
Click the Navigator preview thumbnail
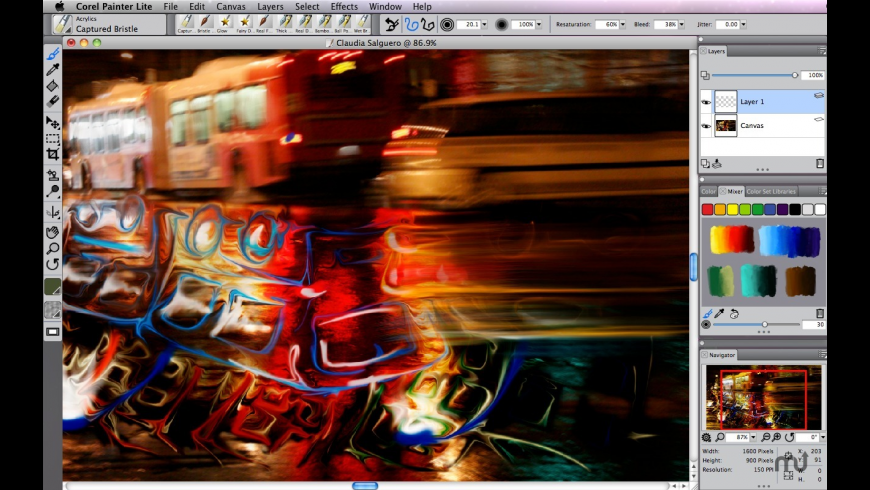point(762,397)
